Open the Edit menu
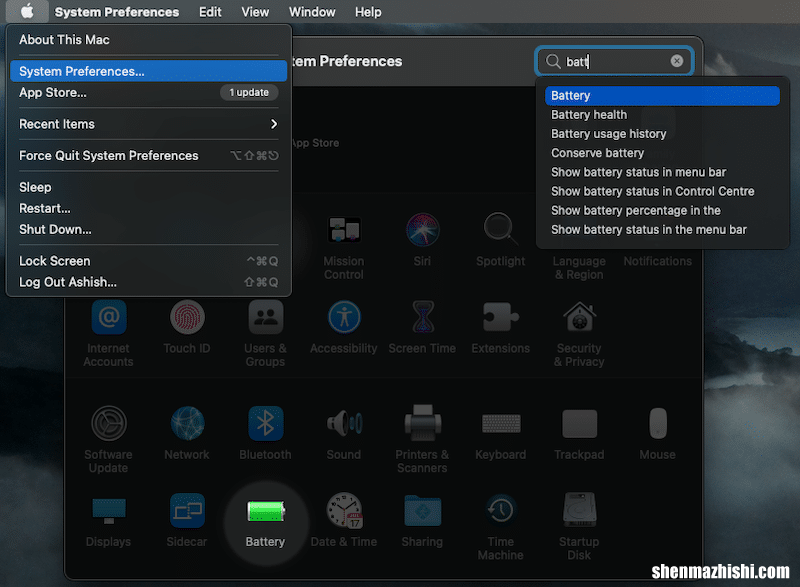This screenshot has width=800, height=587. click(210, 12)
